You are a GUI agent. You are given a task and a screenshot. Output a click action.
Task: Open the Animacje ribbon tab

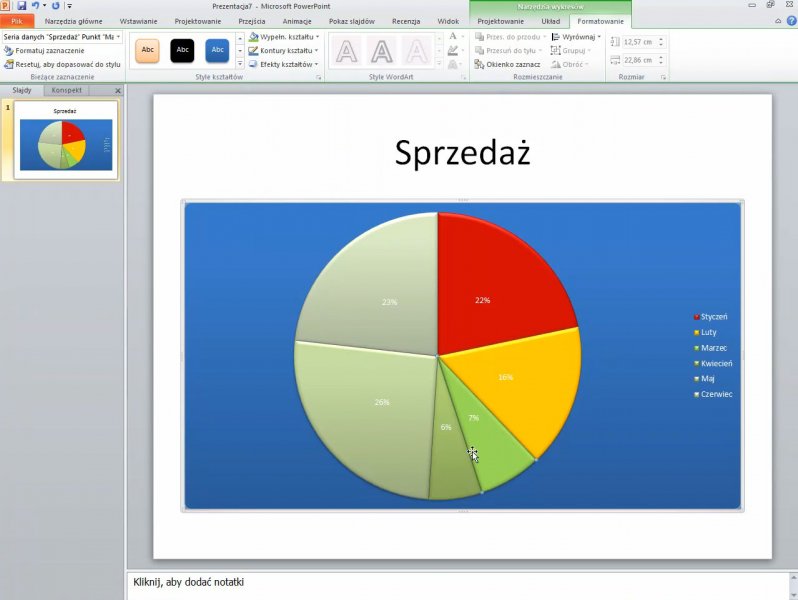pyautogui.click(x=297, y=21)
